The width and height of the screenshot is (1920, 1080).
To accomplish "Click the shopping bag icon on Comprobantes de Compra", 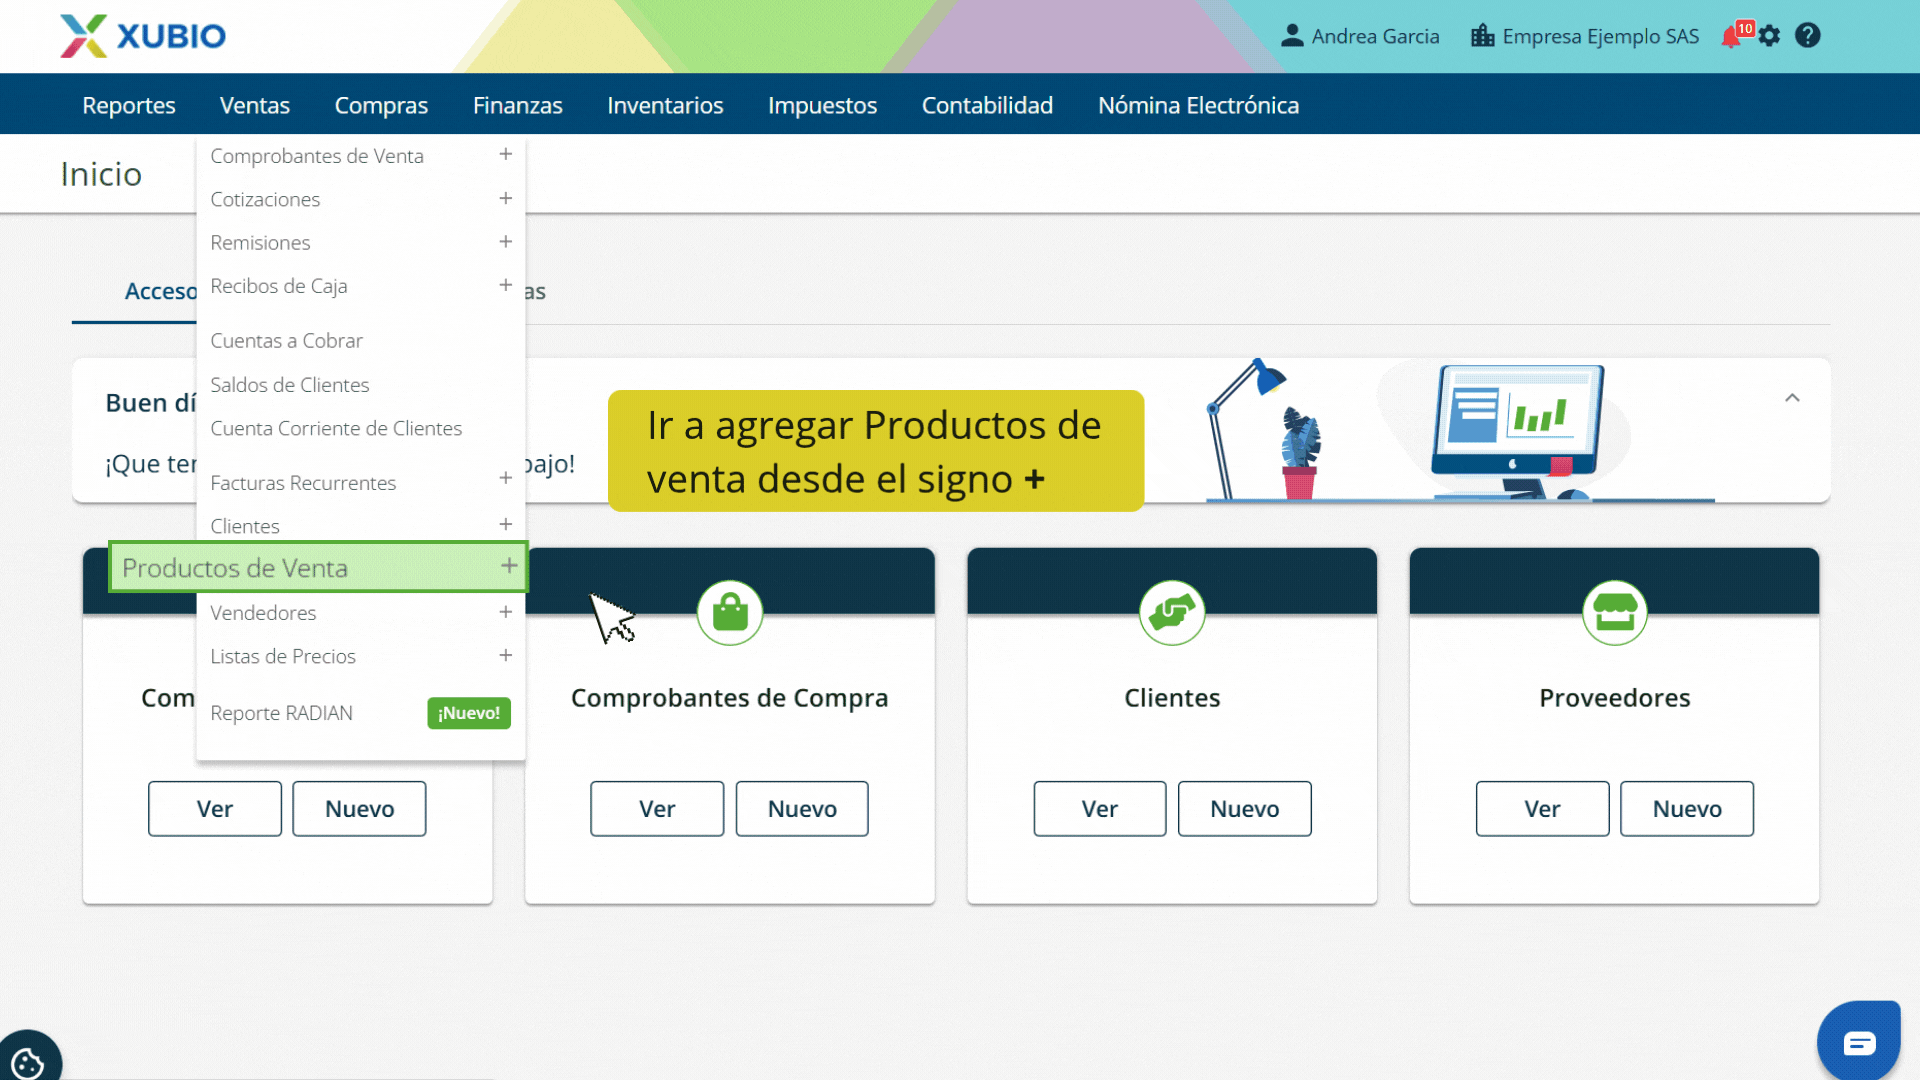I will point(729,612).
